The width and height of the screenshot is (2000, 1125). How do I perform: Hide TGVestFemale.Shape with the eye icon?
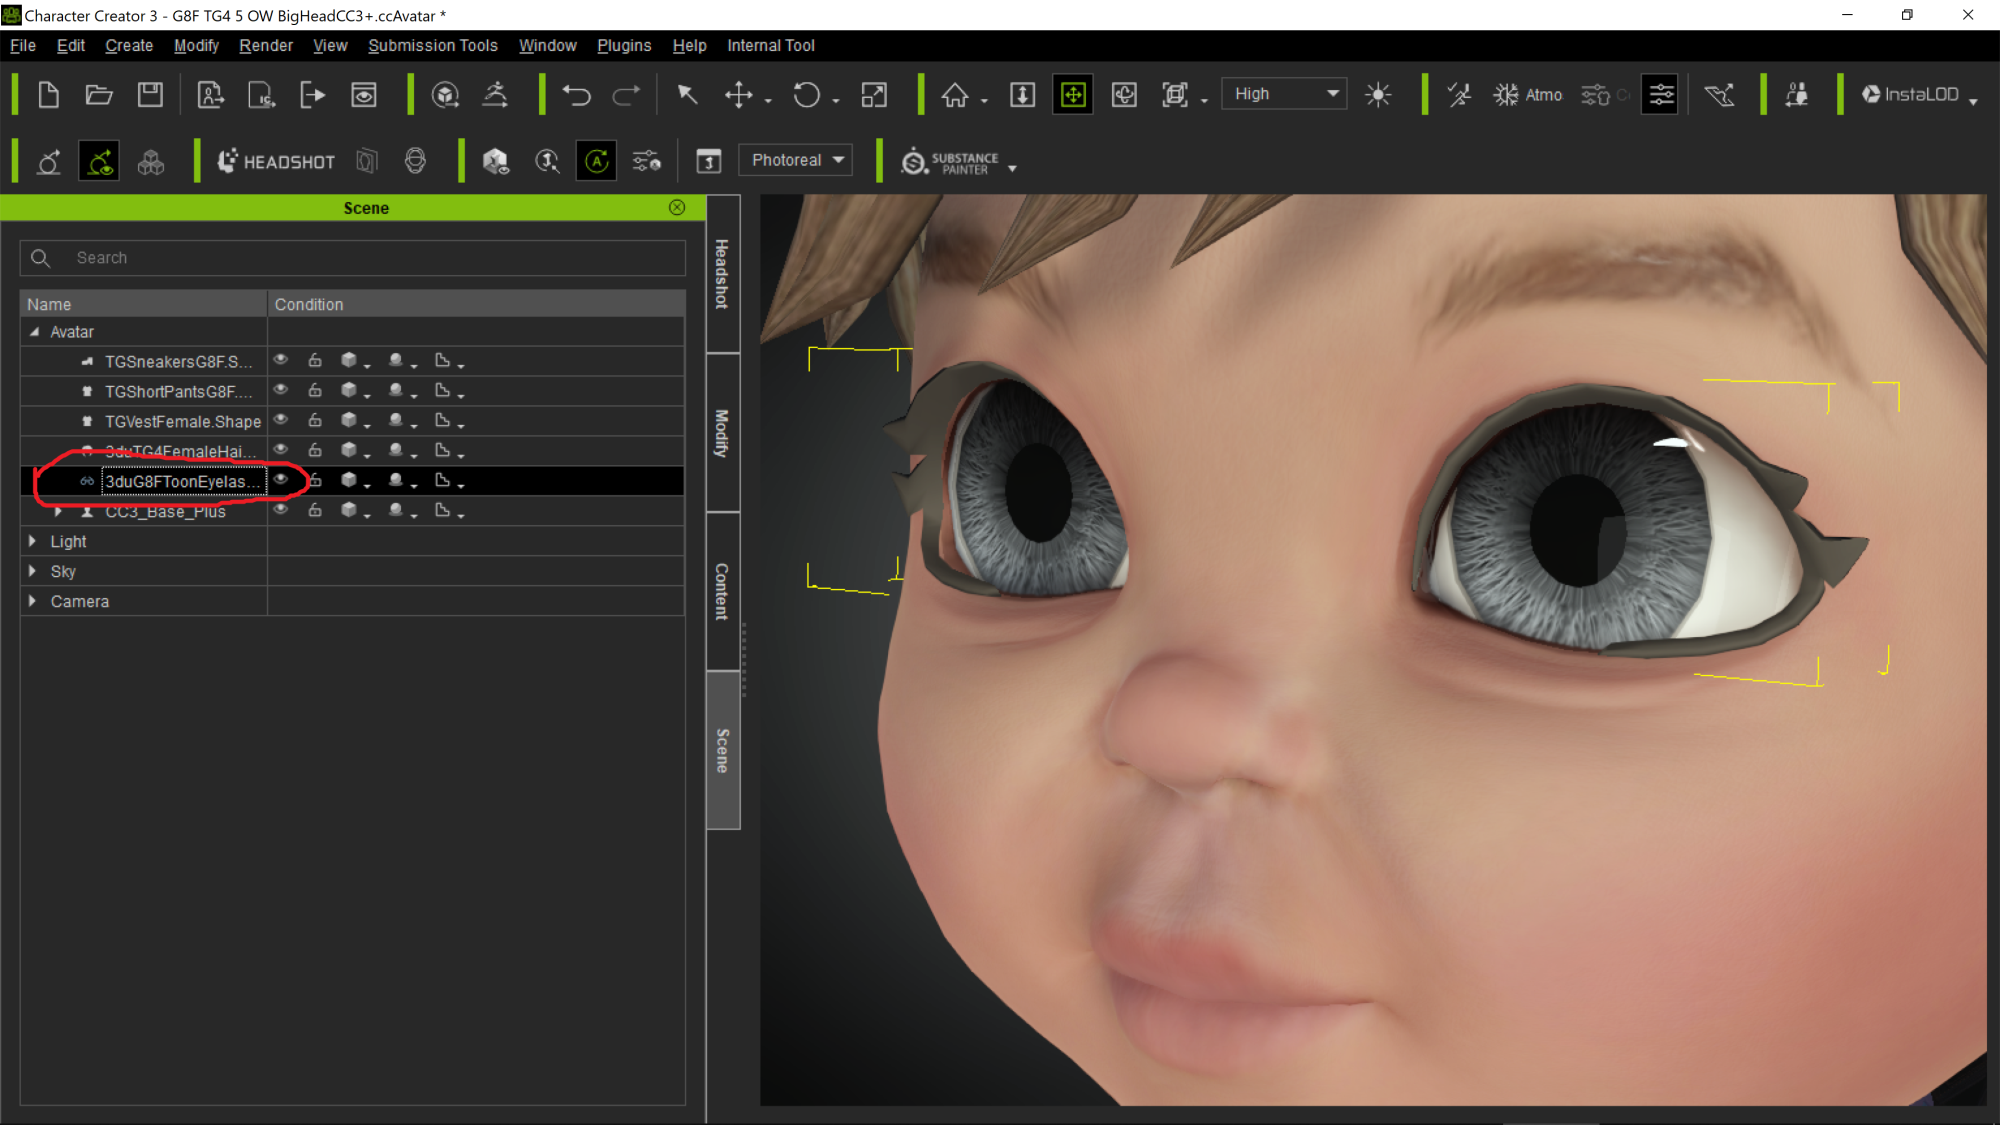pos(281,420)
